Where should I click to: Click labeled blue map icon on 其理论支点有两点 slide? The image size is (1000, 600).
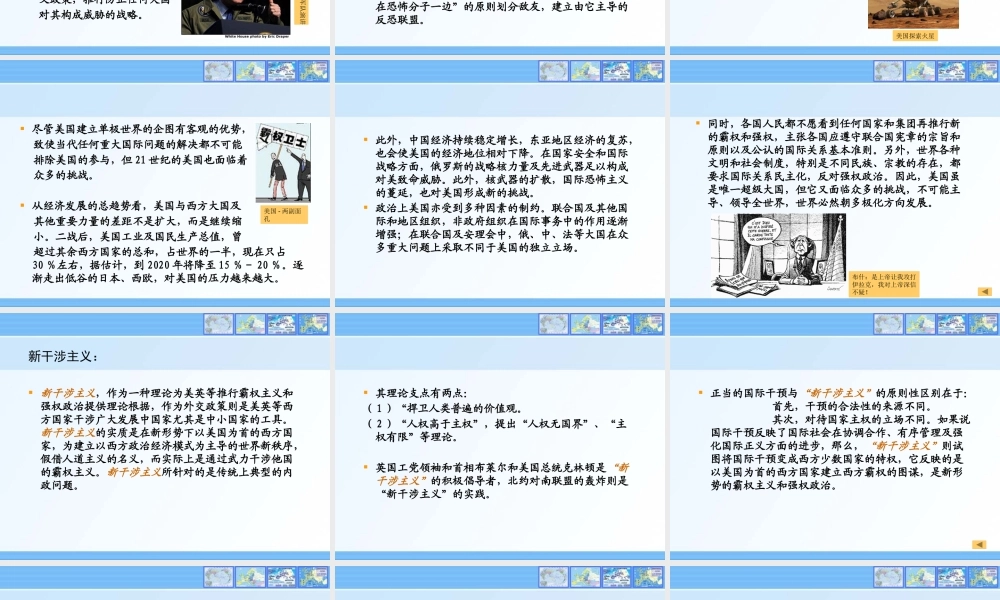[x=616, y=324]
